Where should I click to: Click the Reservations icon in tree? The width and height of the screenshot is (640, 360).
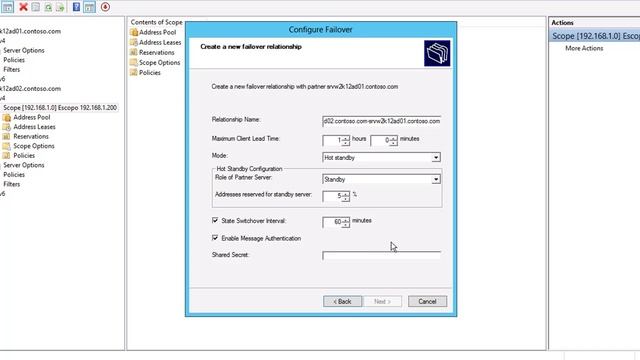[x=7, y=136]
